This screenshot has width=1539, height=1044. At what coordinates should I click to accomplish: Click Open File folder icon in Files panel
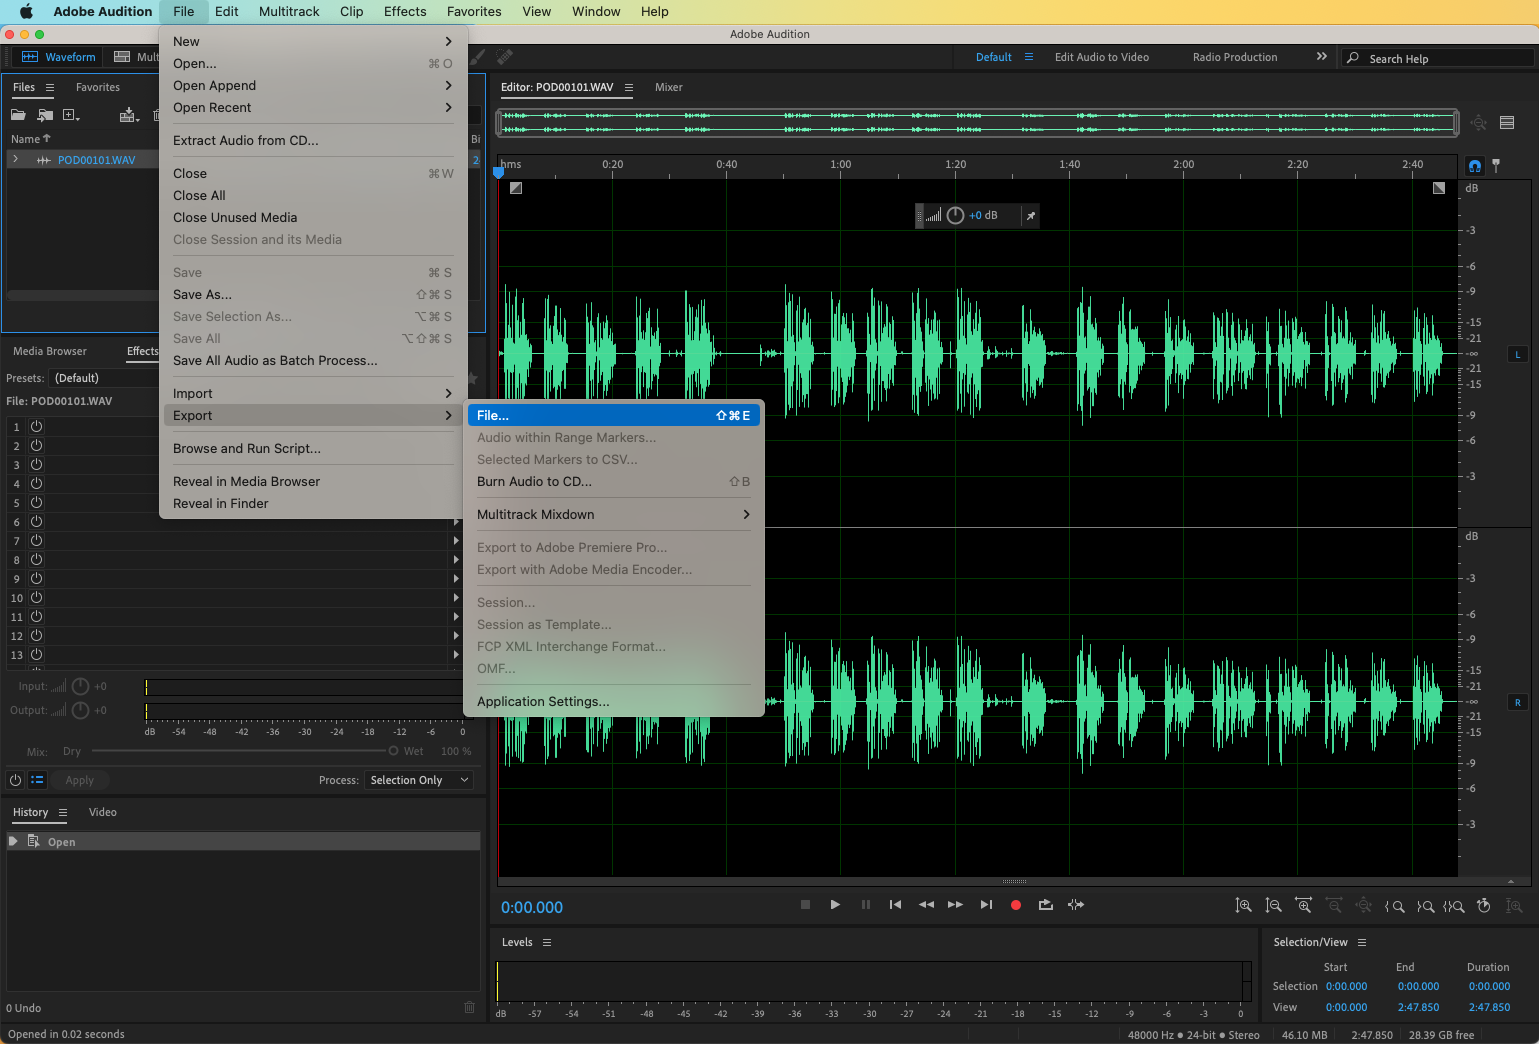pos(18,115)
